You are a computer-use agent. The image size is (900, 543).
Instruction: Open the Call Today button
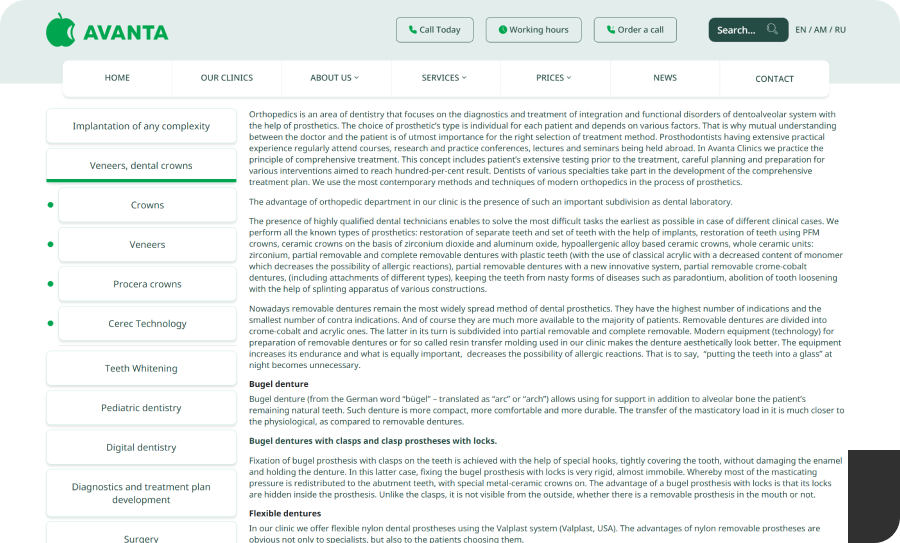pos(435,30)
